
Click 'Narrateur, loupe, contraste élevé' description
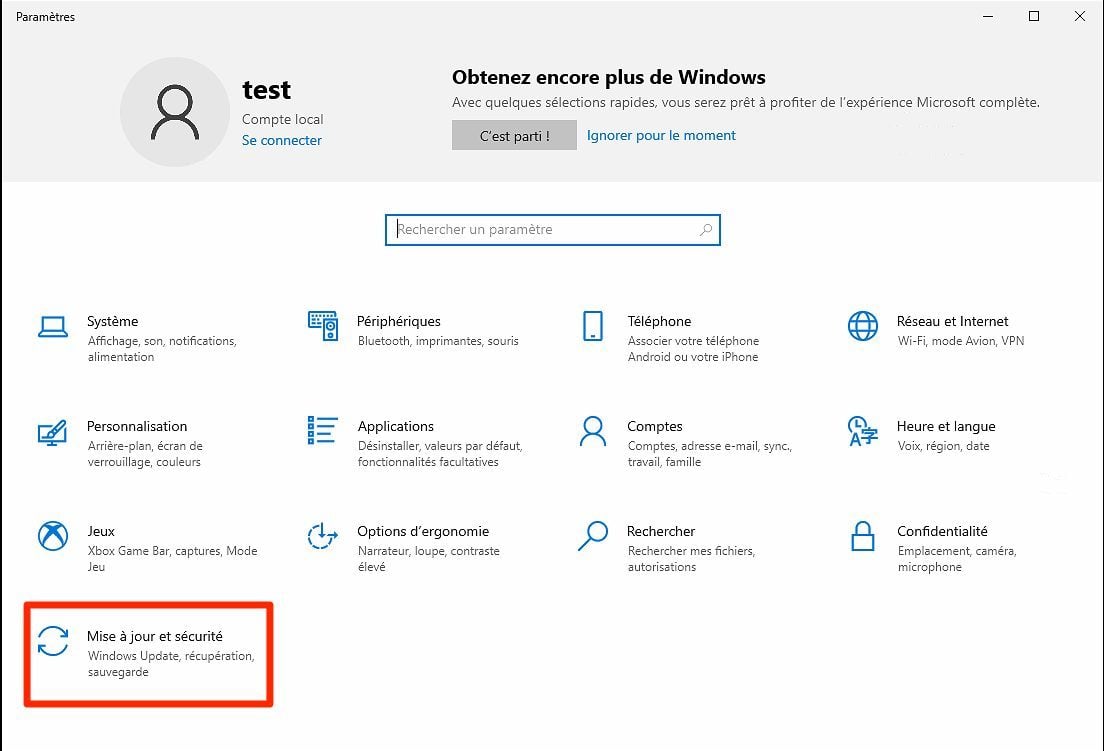click(429, 559)
